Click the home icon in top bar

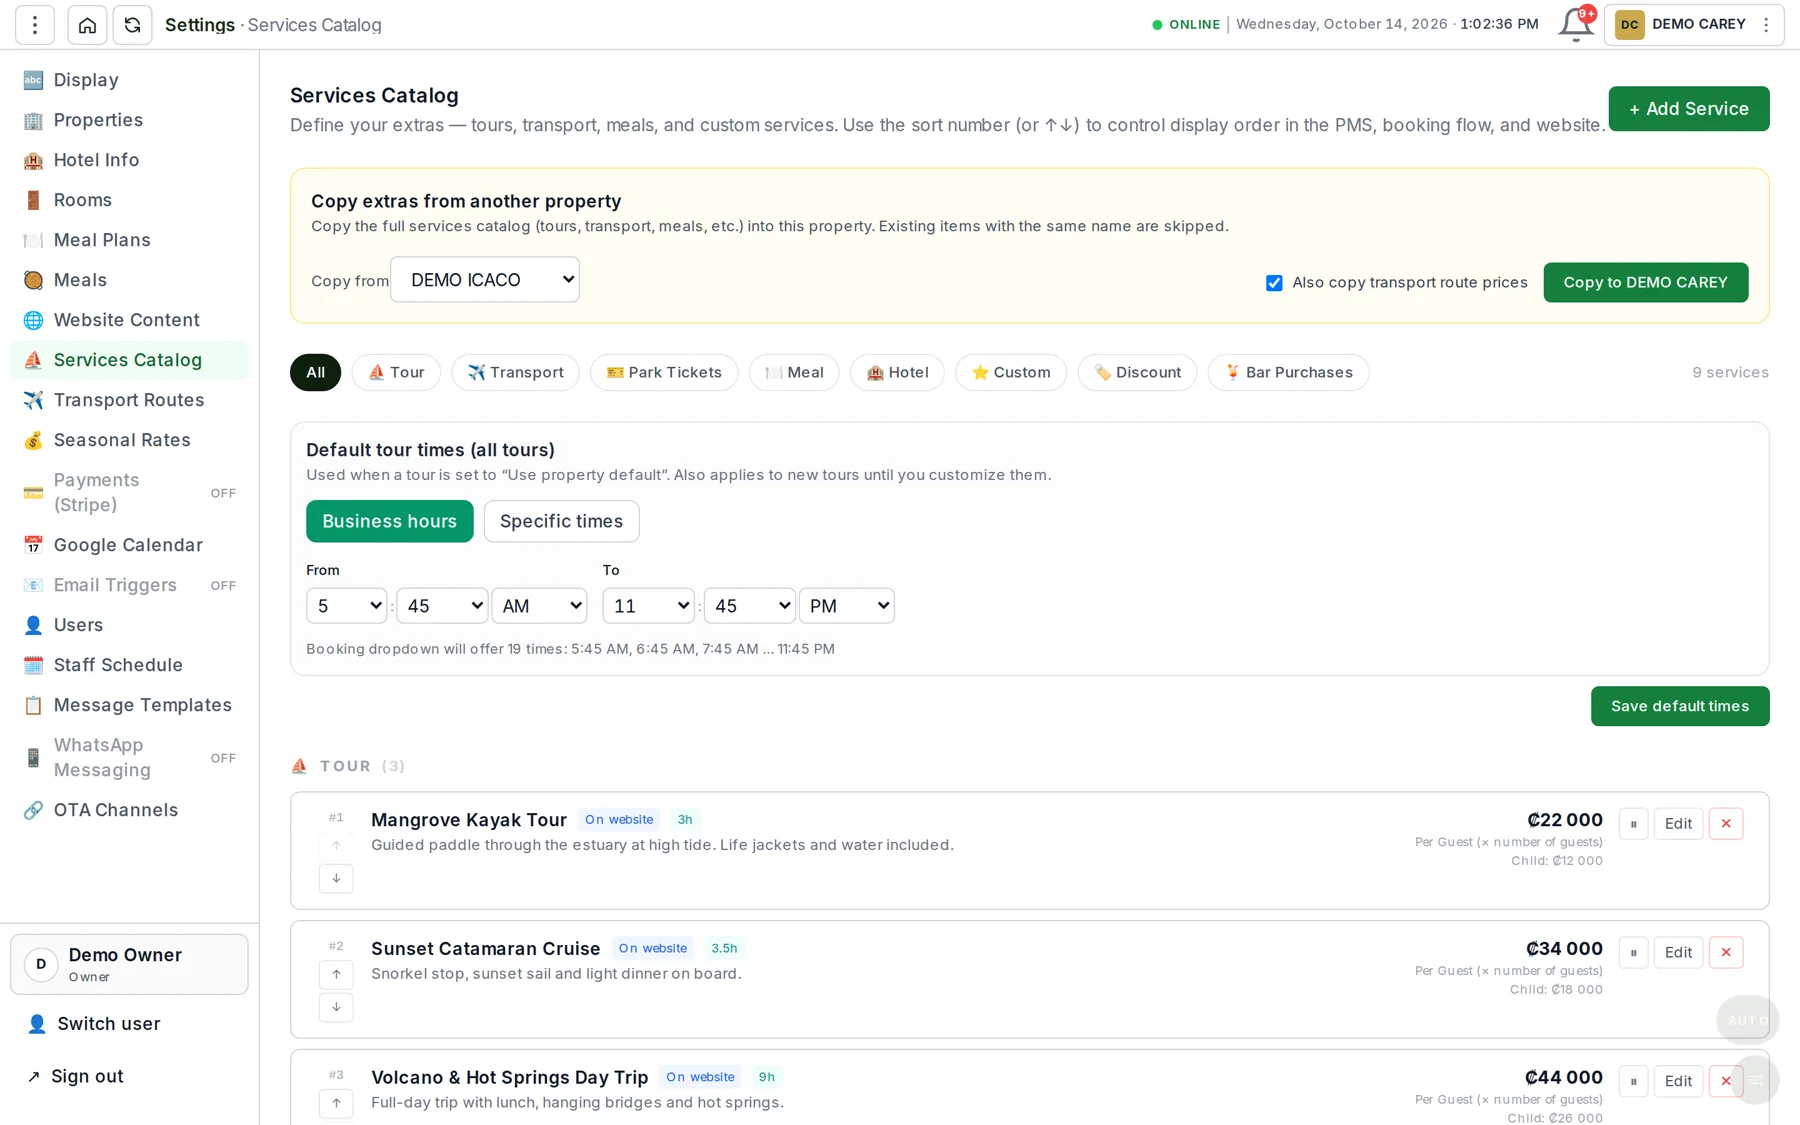click(87, 25)
